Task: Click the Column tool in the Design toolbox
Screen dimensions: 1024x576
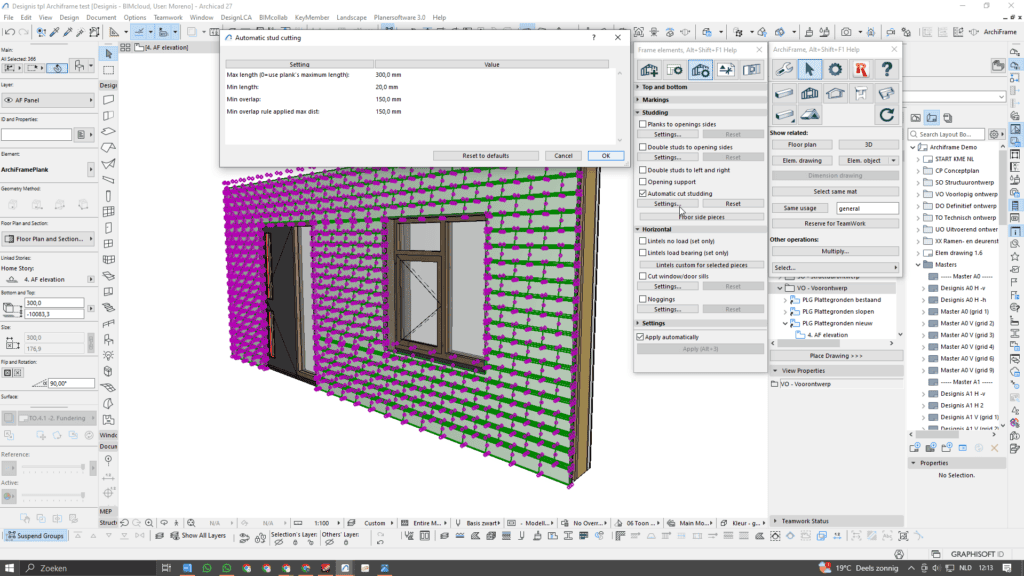Action: pyautogui.click(x=108, y=196)
